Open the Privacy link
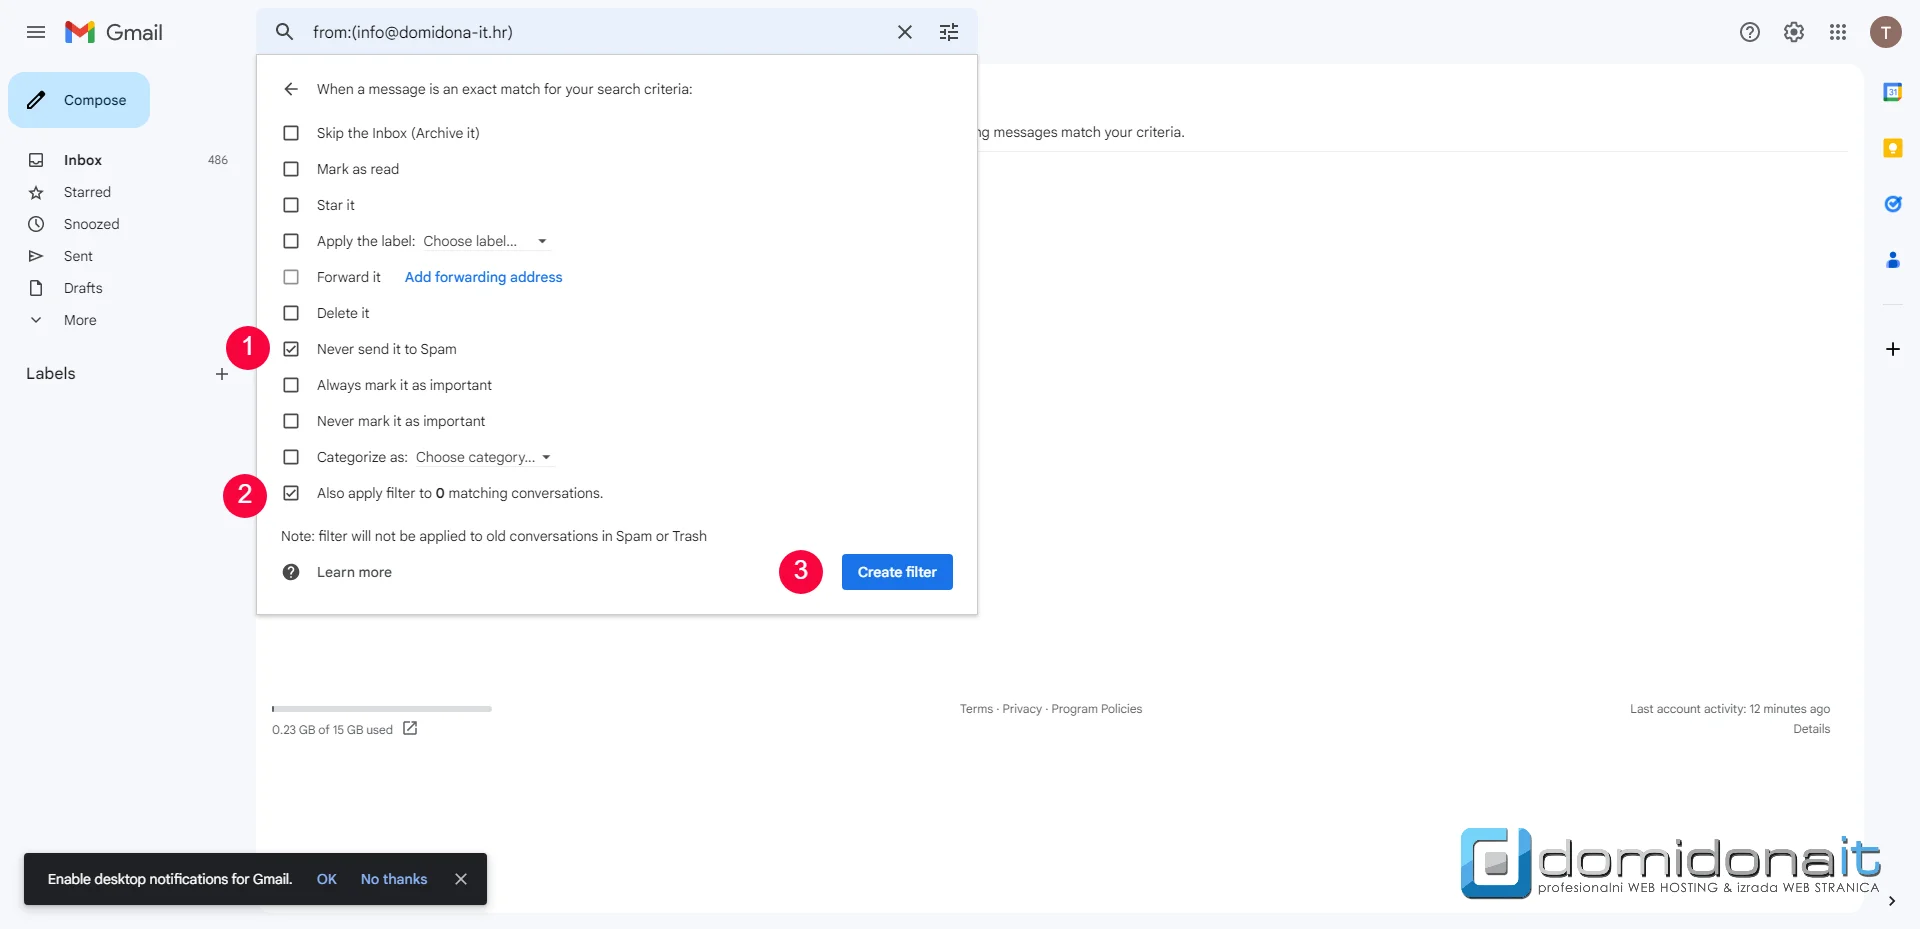Viewport: 1920px width, 929px height. pyautogui.click(x=1022, y=709)
